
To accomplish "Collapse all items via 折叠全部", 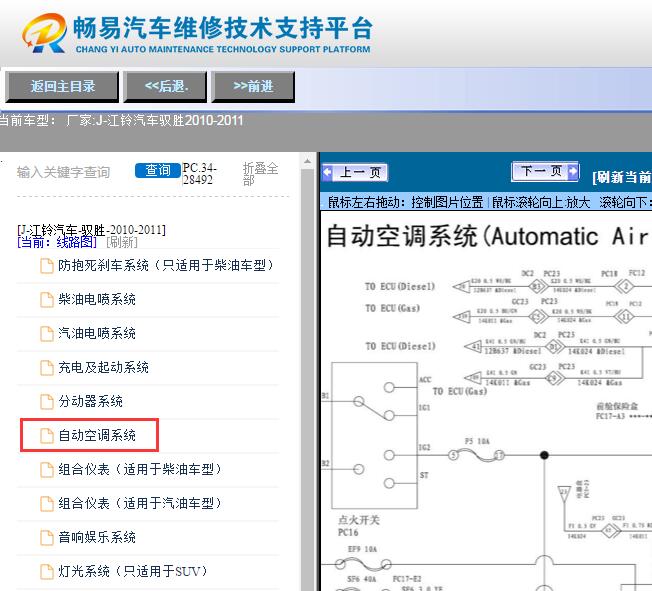I will click(261, 173).
